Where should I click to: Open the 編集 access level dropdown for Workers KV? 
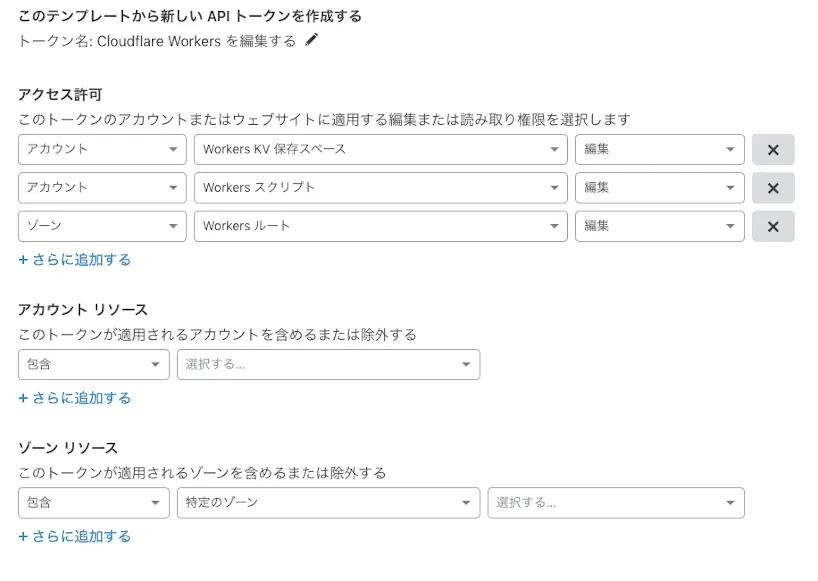pyautogui.click(x=660, y=149)
